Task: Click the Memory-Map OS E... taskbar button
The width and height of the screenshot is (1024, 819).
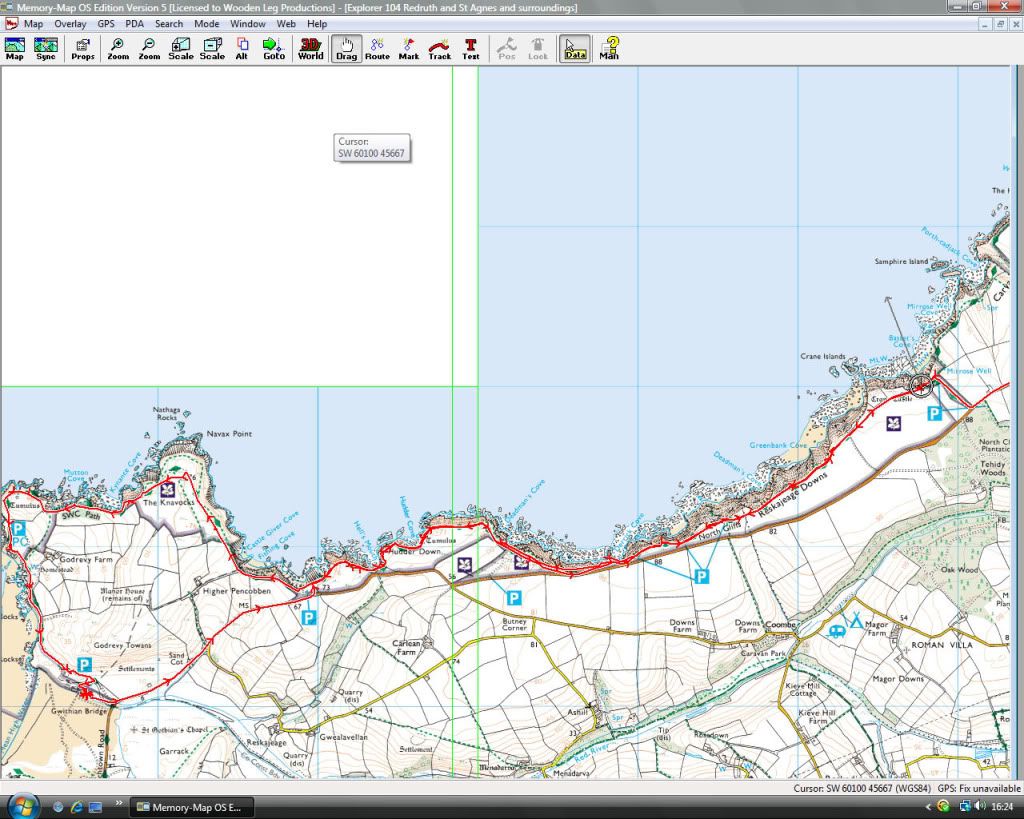Action: coord(191,807)
